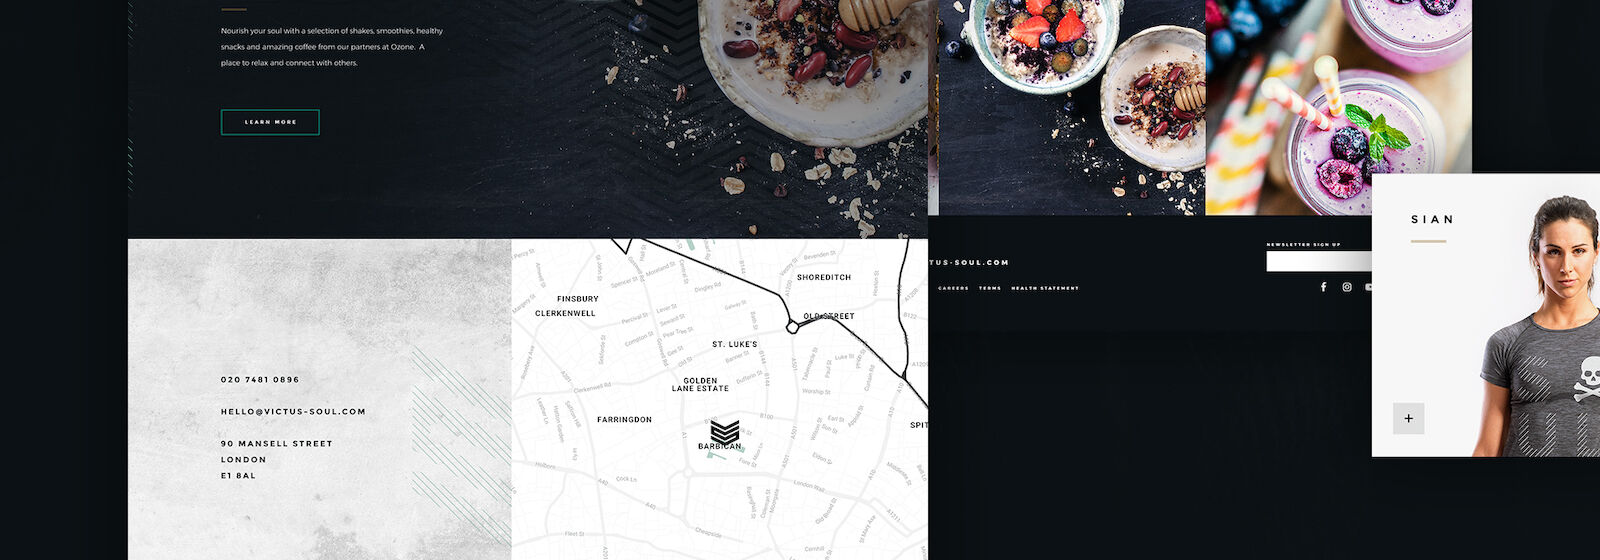Open the Facebook icon in the footer
1600x560 pixels.
[1323, 287]
